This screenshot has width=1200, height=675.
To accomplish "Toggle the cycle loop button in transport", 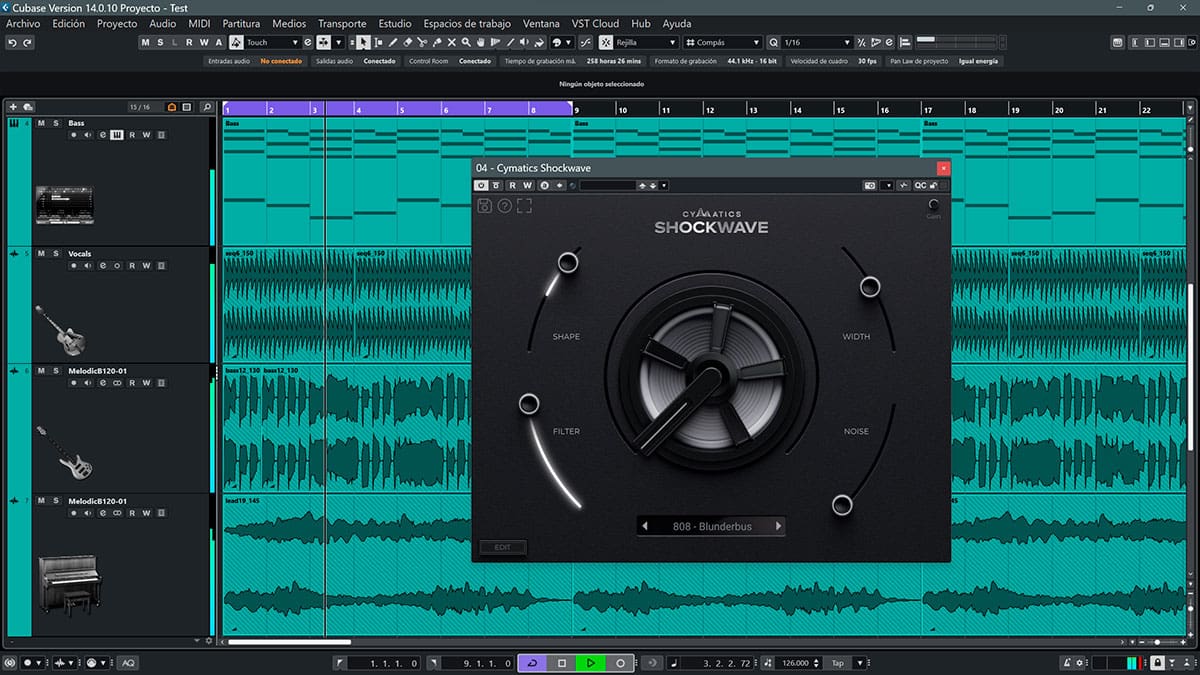I will pos(532,663).
